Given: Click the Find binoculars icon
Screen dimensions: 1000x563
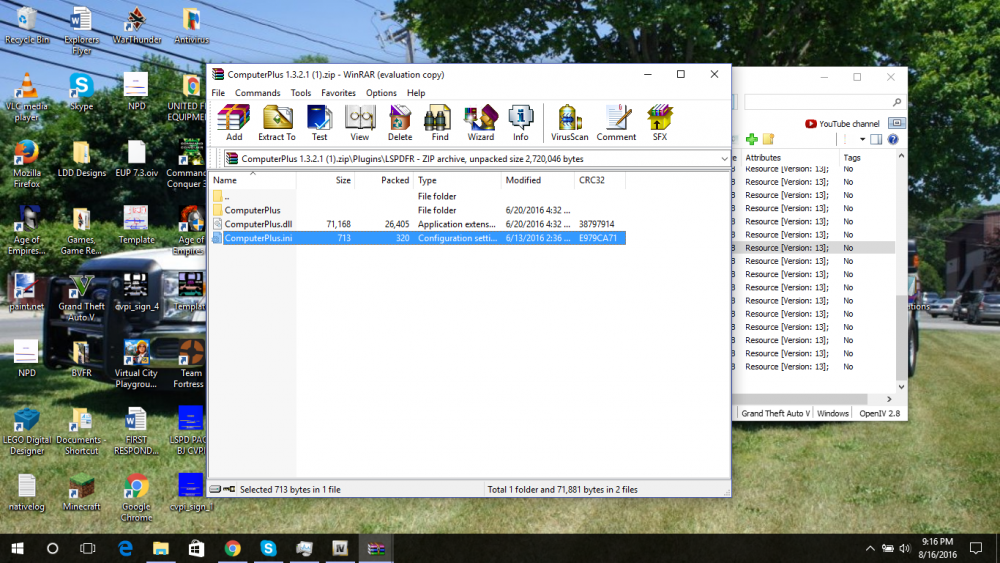Looking at the screenshot, I should point(439,122).
